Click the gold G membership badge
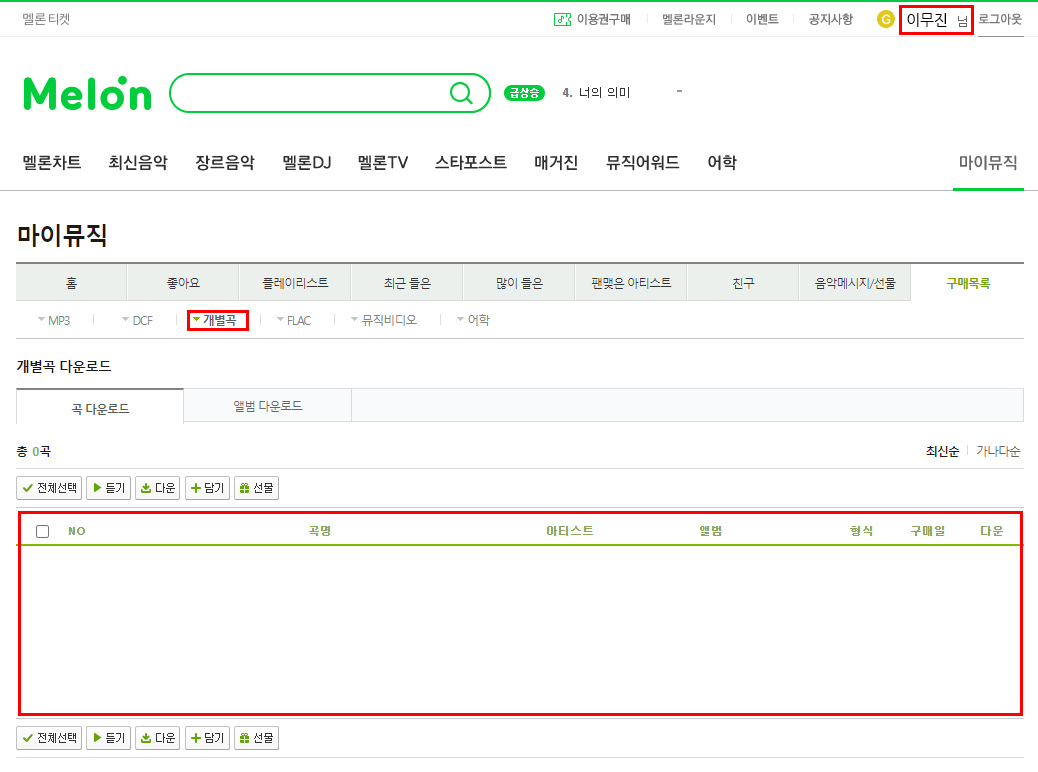The height and width of the screenshot is (772, 1038). tap(885, 20)
